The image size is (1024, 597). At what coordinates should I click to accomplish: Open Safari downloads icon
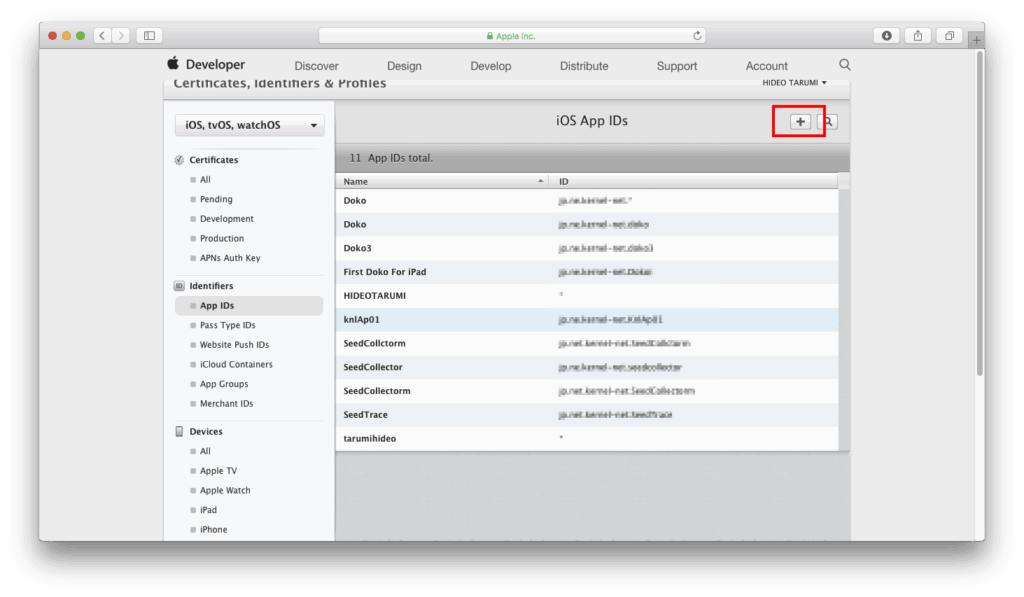tap(886, 36)
